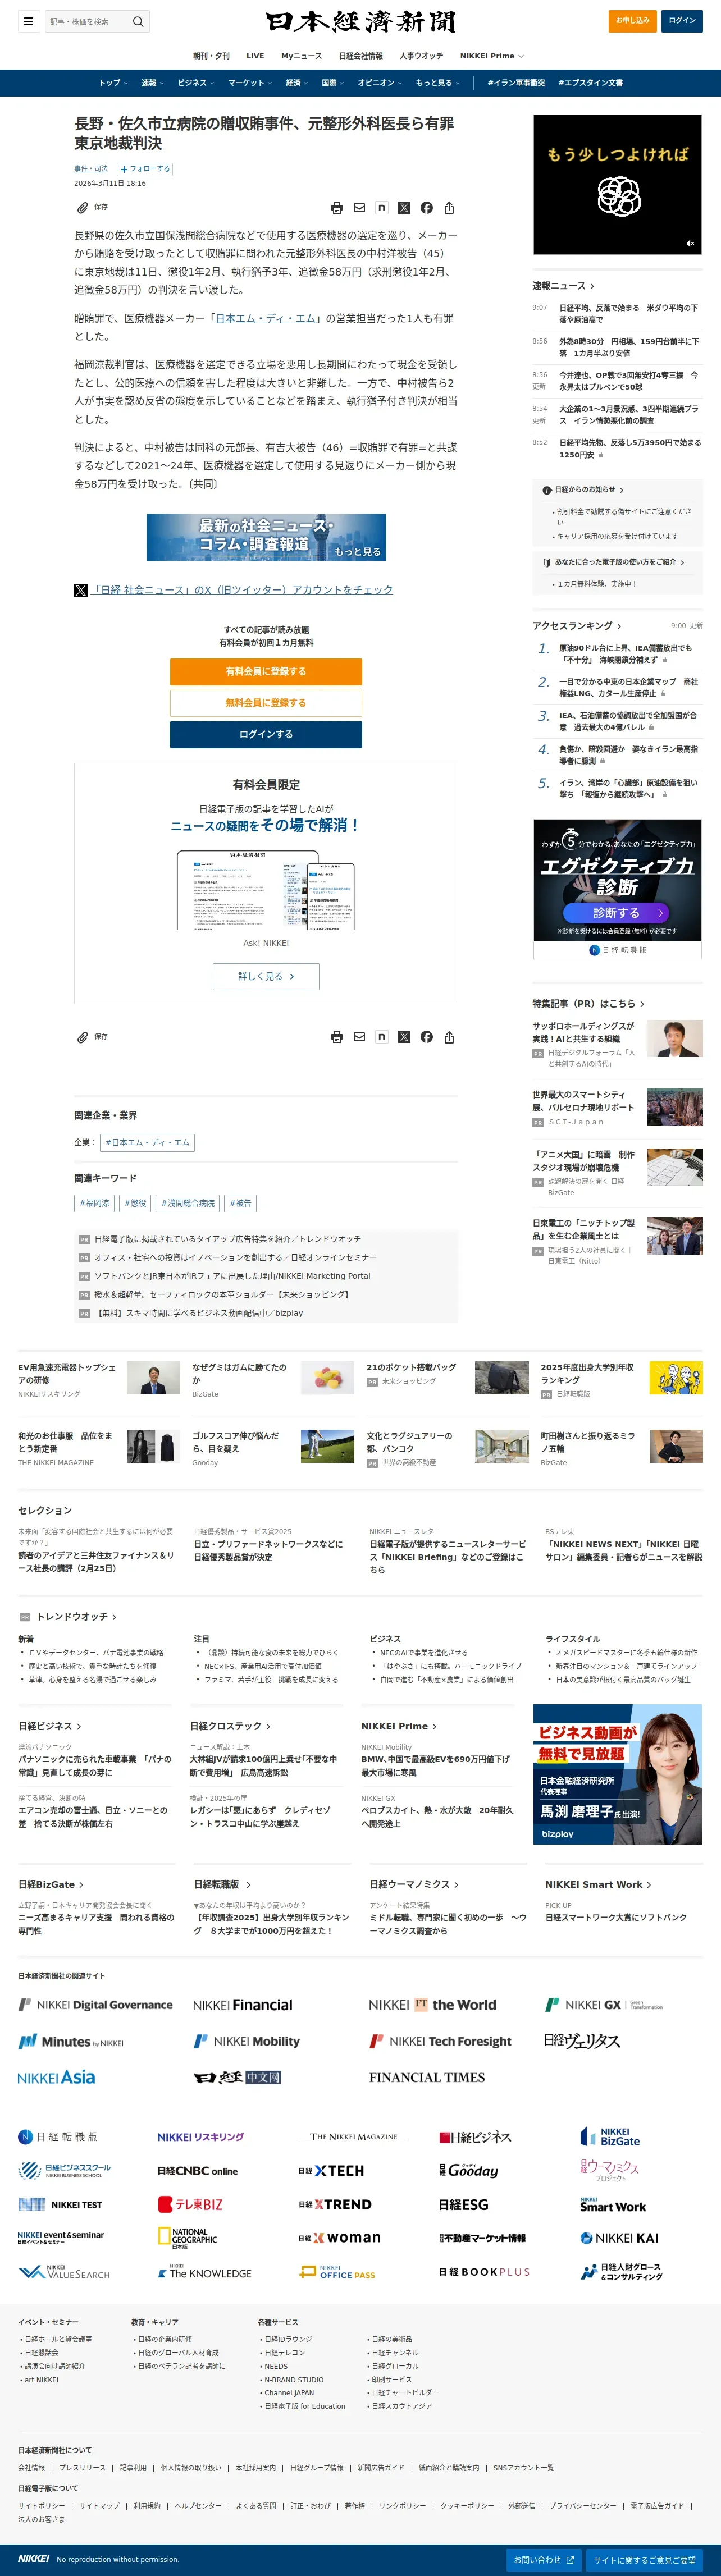
Task: Open the FINANCIAL TIMES logo link
Action: [427, 2077]
